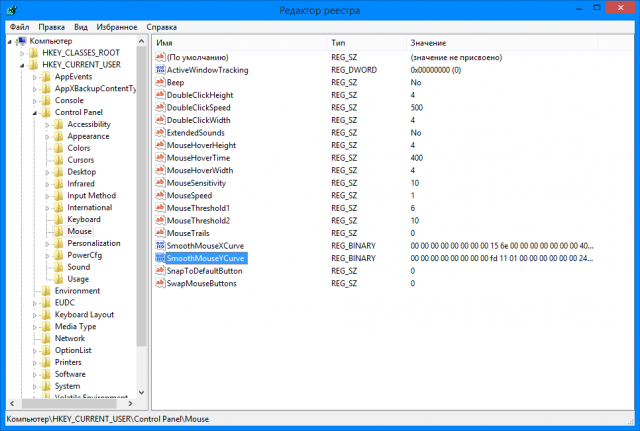The width and height of the screenshot is (640, 431).
Task: Sort values by the Тип column header
Action: click(x=366, y=42)
